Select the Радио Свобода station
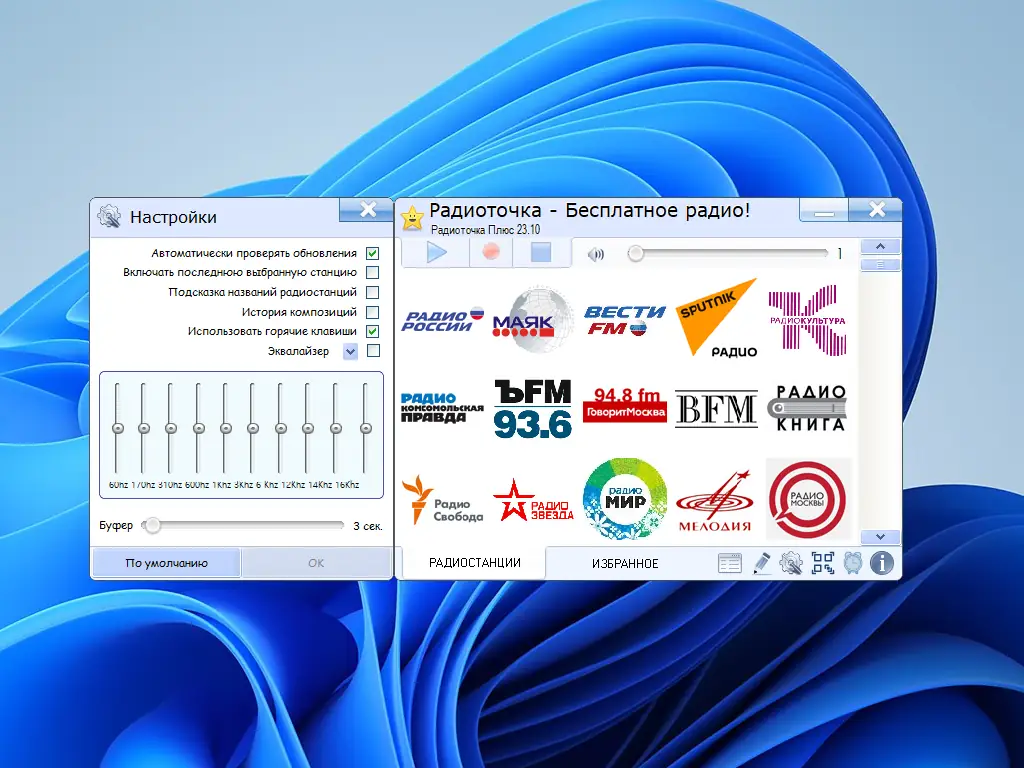Image resolution: width=1024 pixels, height=768 pixels. 442,500
